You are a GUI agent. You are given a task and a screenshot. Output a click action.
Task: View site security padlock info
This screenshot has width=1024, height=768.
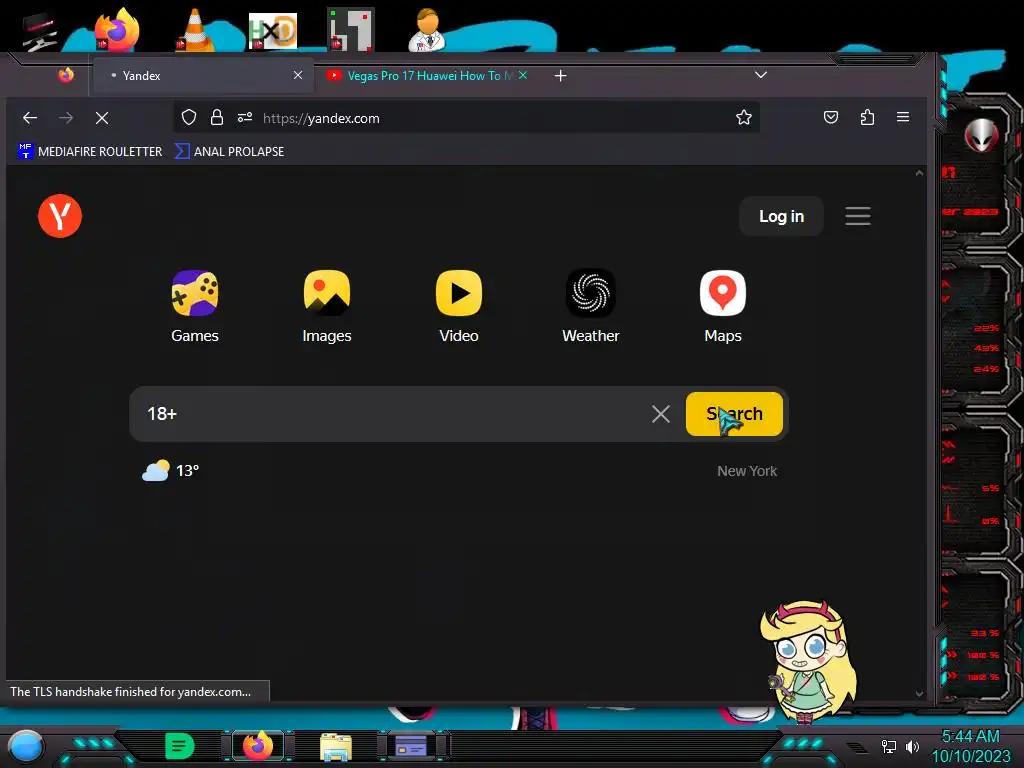[217, 118]
